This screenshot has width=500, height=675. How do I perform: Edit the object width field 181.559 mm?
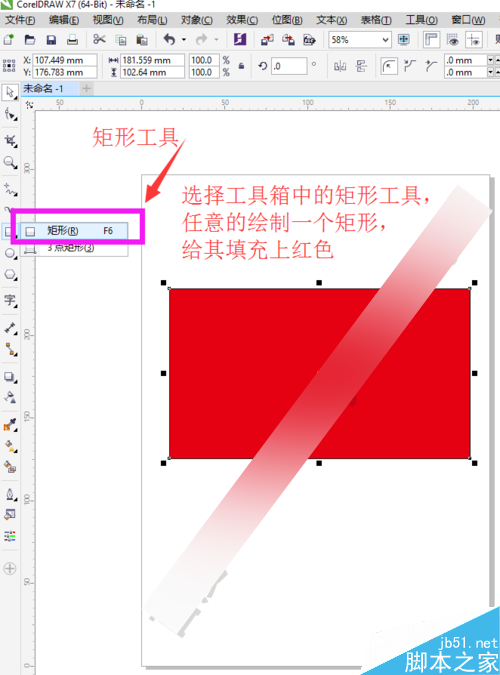152,60
